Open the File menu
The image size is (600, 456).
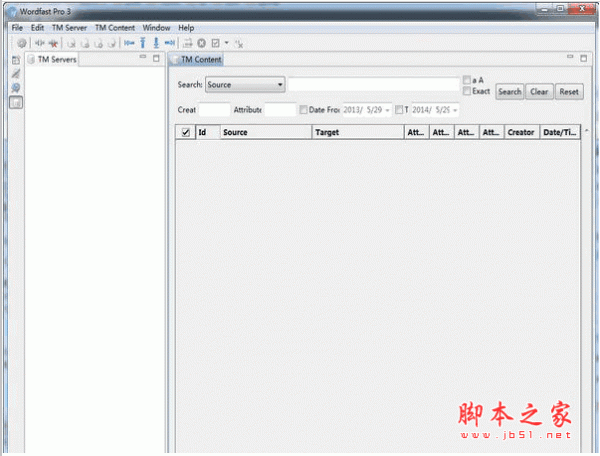pyautogui.click(x=17, y=28)
